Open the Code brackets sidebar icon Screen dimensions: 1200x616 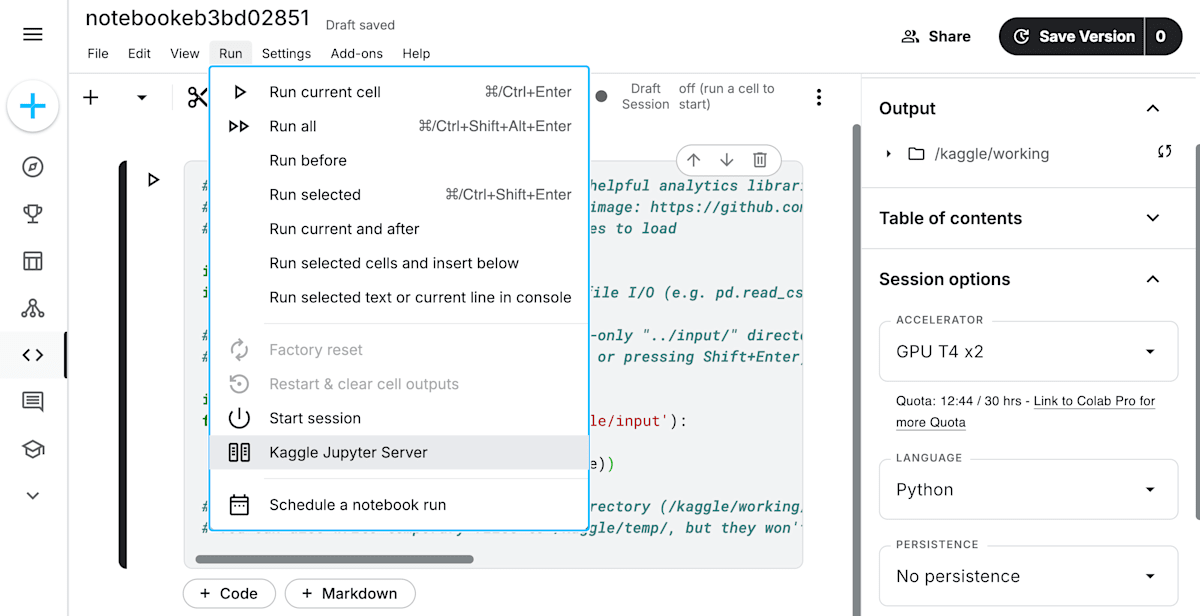[x=33, y=355]
